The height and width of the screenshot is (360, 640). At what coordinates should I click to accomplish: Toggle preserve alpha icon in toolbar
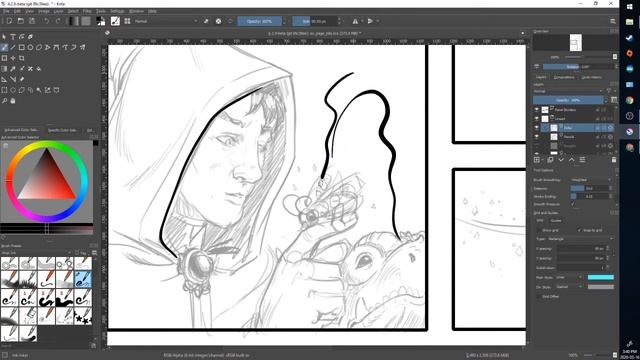(218, 21)
